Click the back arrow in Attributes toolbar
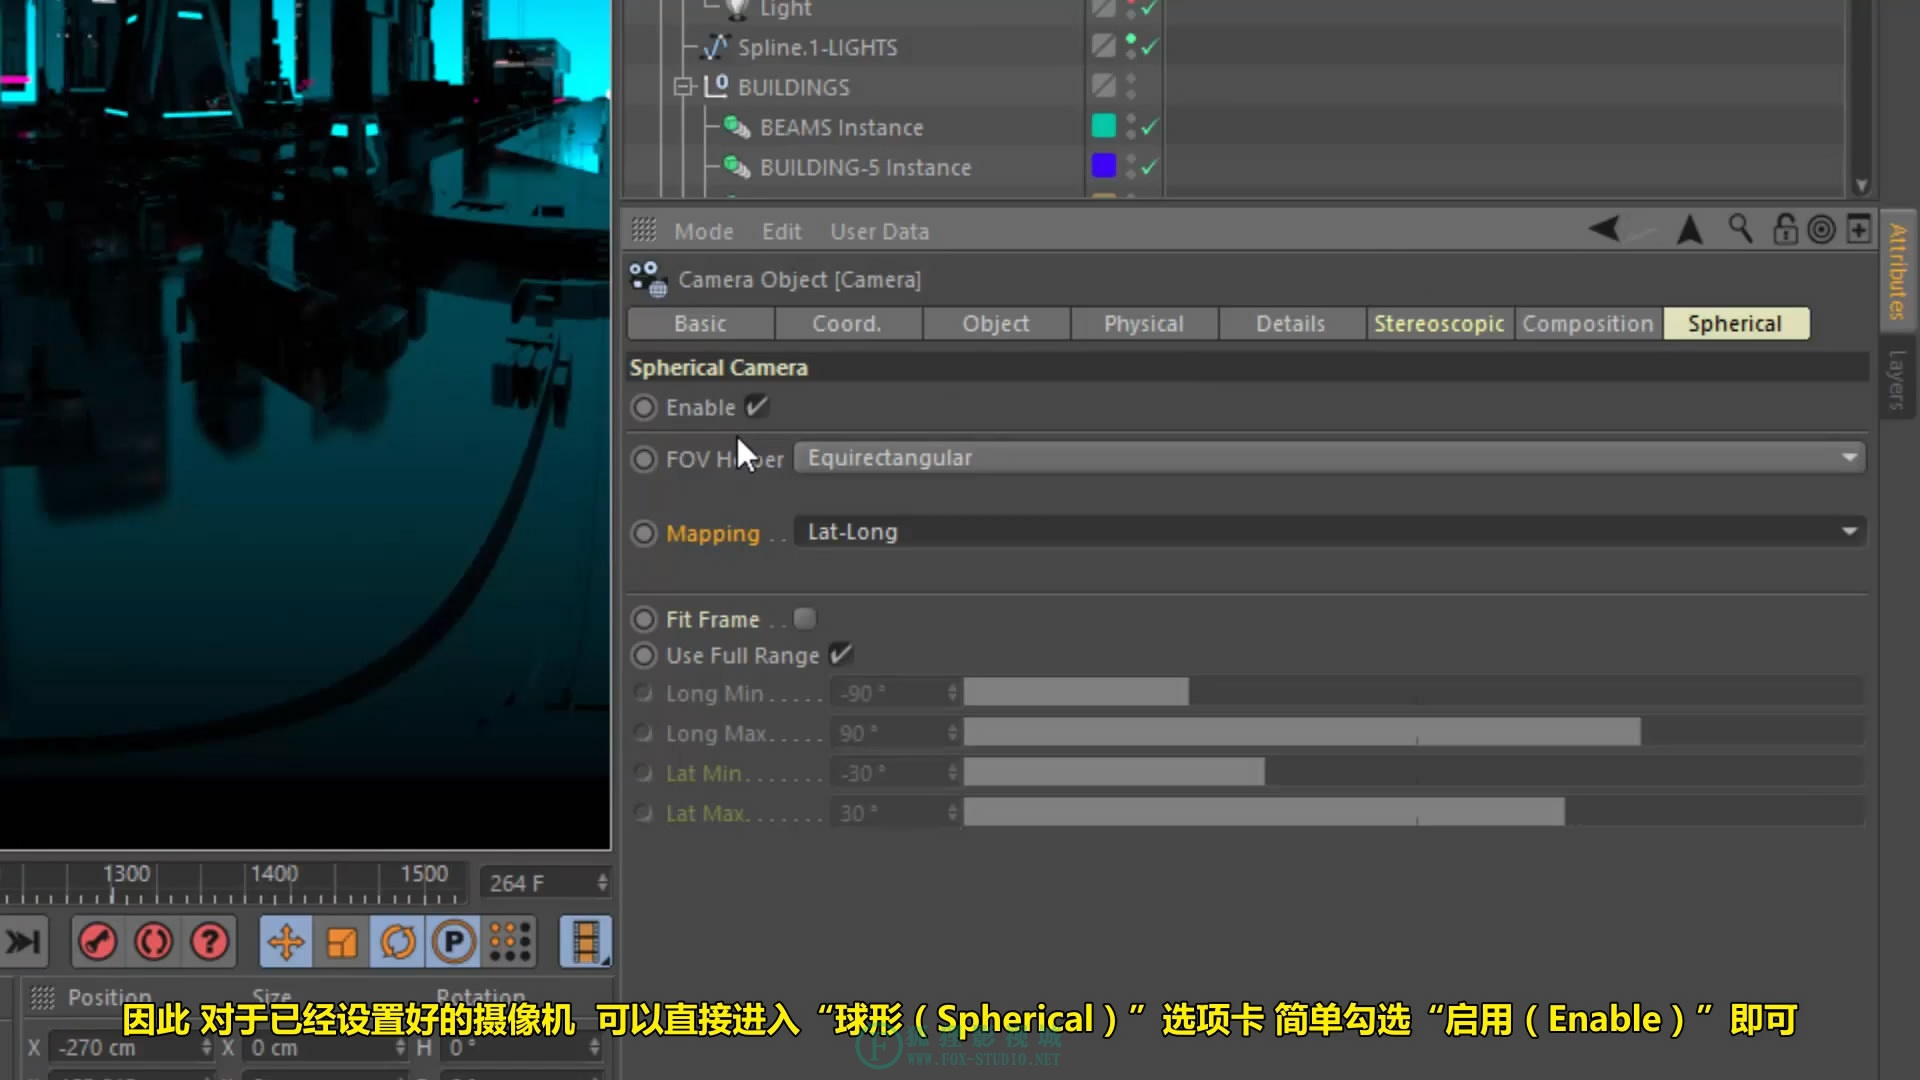1920x1080 pixels. [x=1605, y=229]
